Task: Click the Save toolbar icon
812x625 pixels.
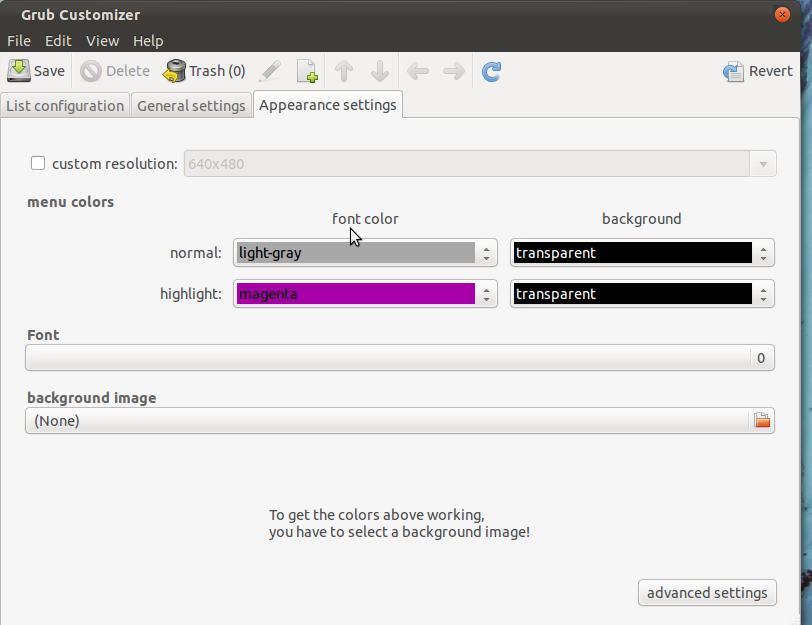Action: click(x=19, y=71)
